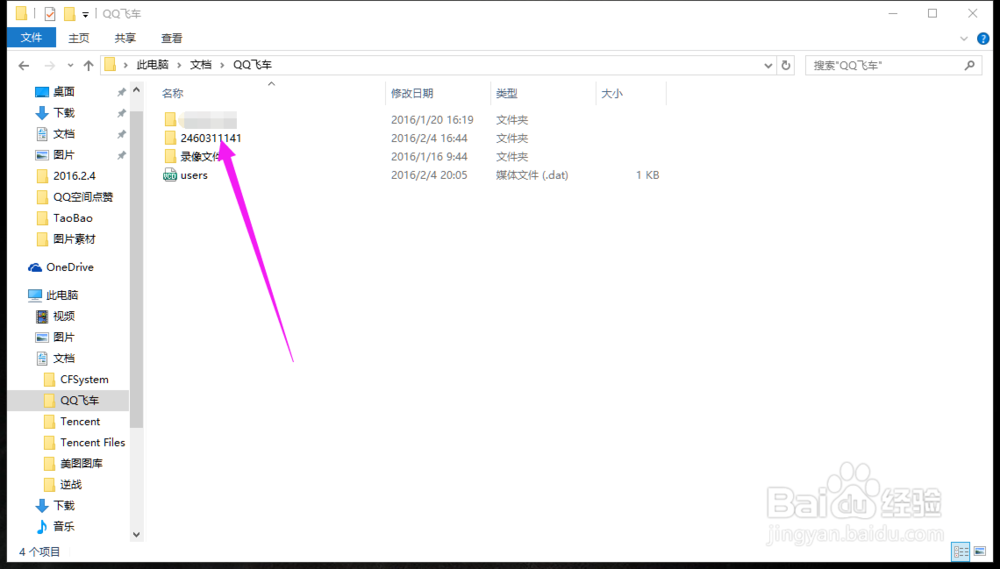1000x569 pixels.
Task: Click QQ飞车 in the address path
Action: click(x=253, y=64)
